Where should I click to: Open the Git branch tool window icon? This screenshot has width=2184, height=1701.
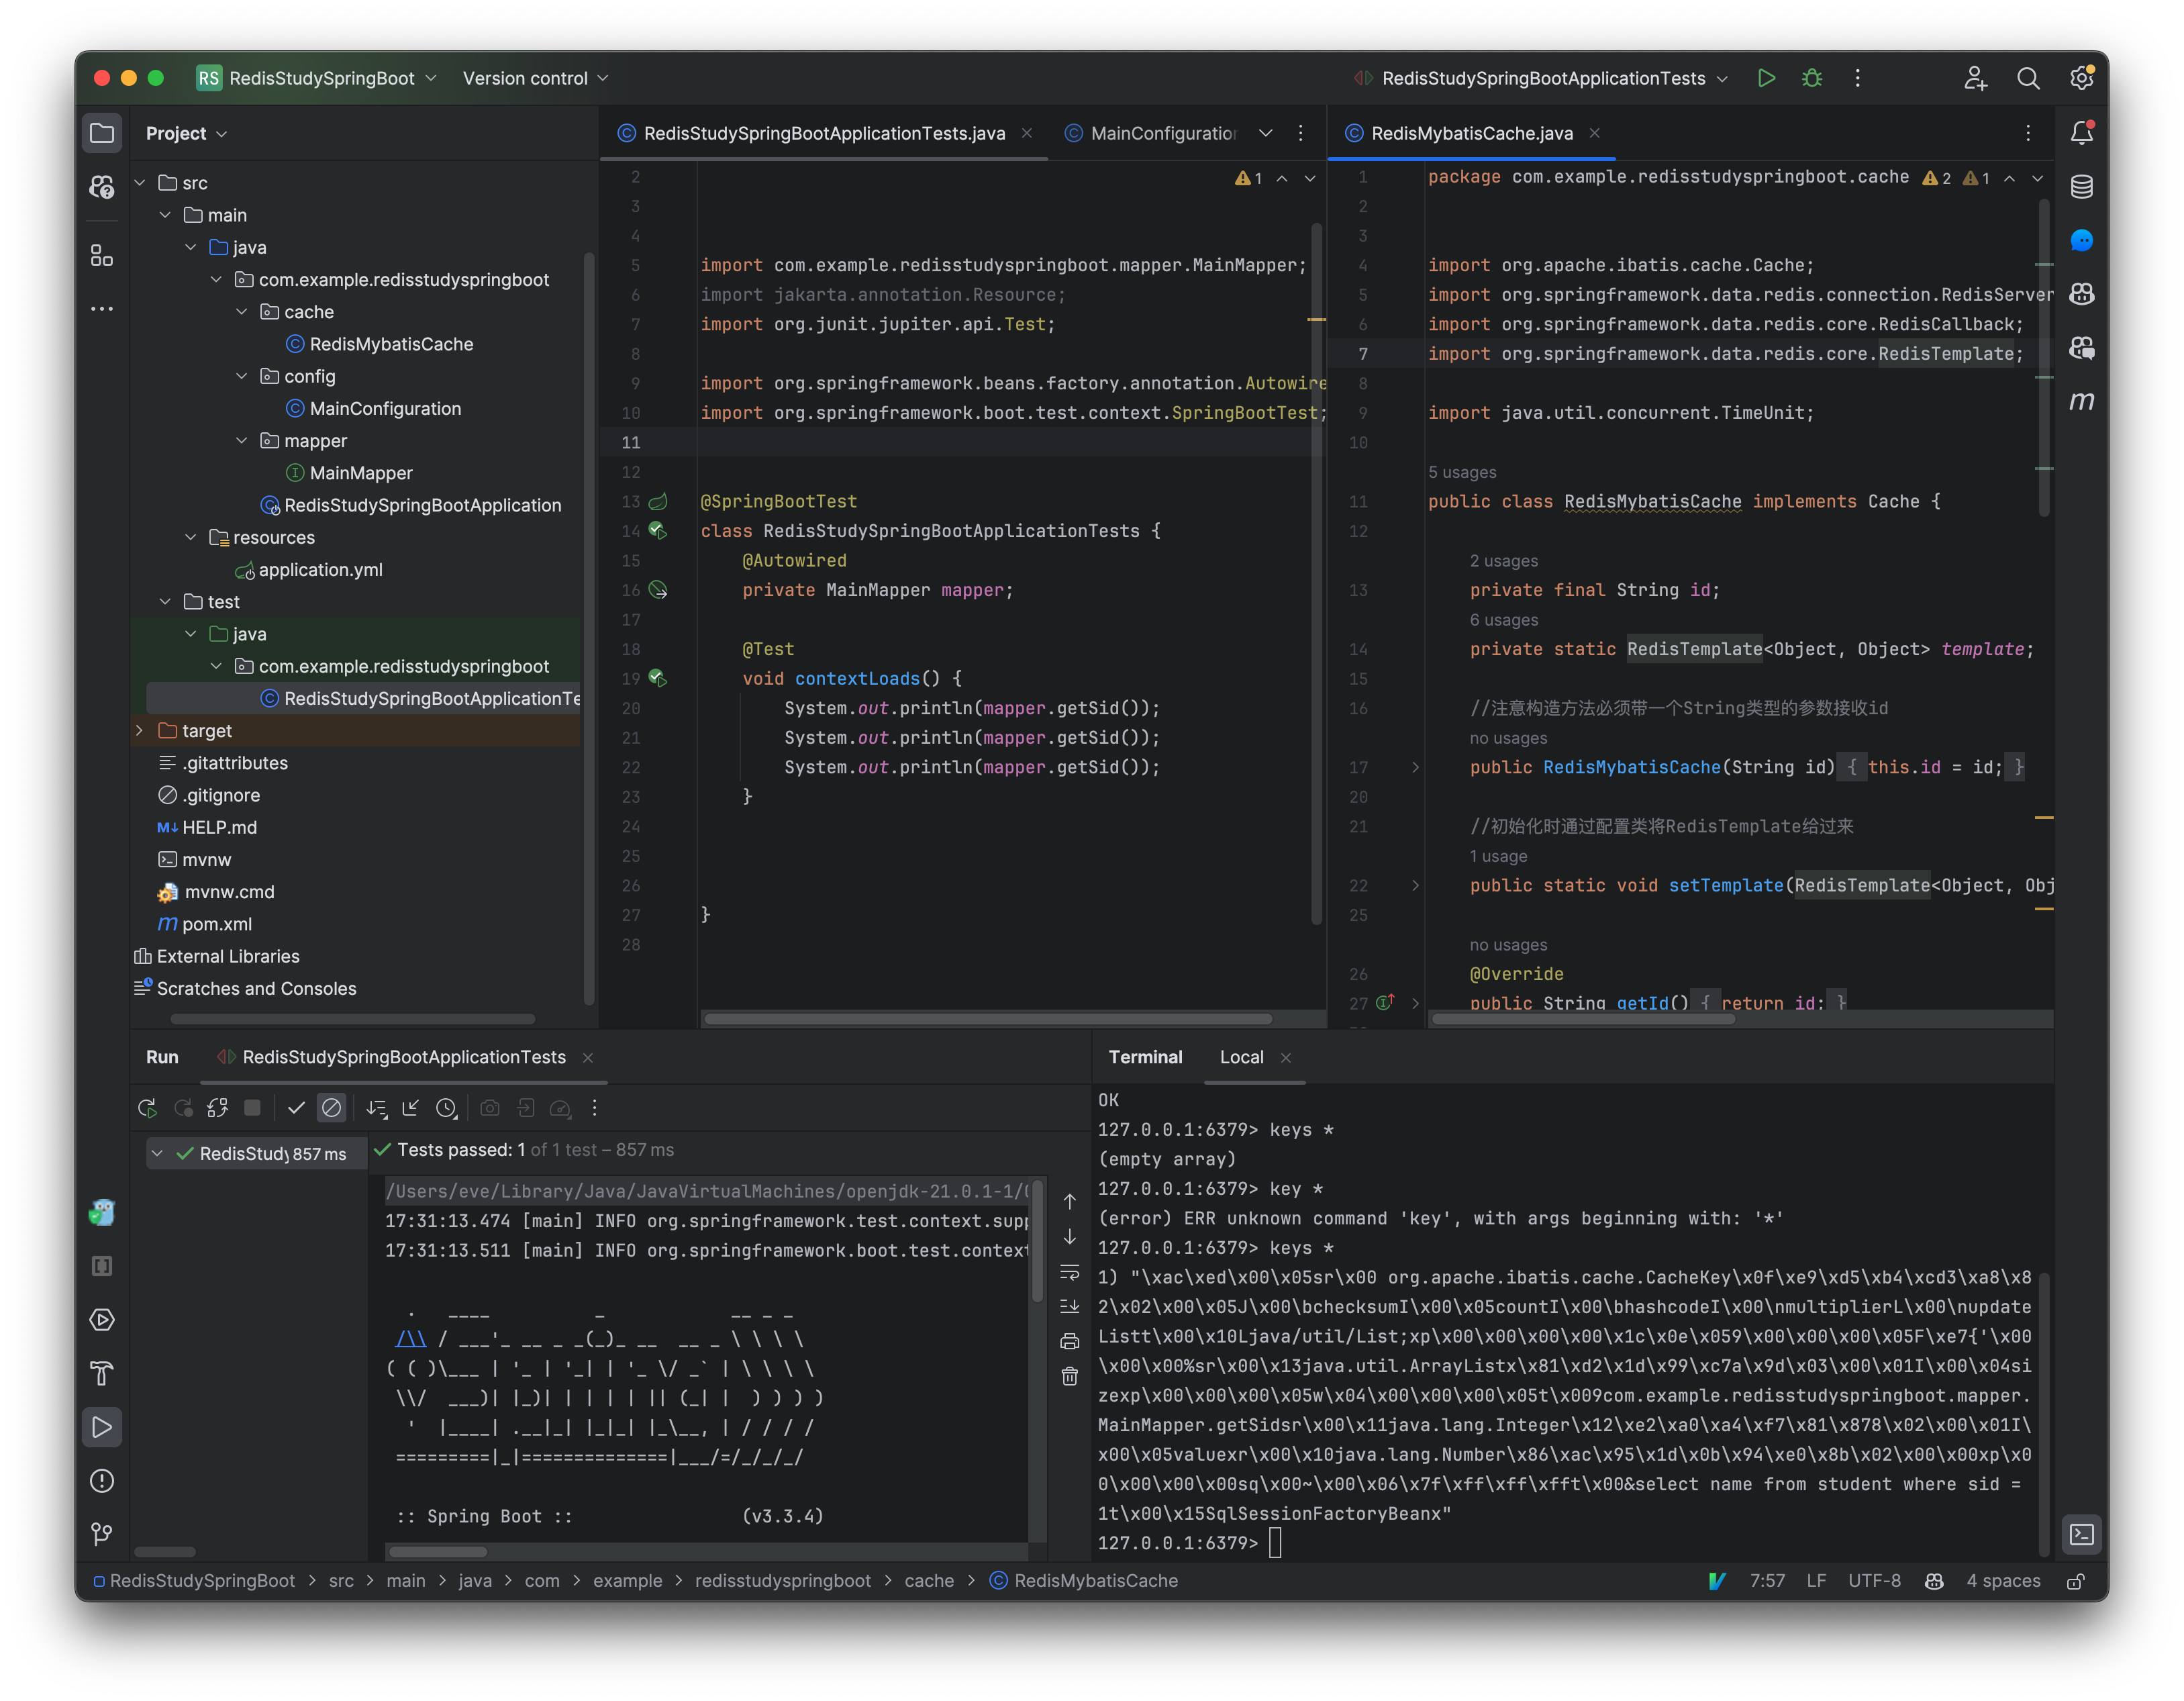102,1534
